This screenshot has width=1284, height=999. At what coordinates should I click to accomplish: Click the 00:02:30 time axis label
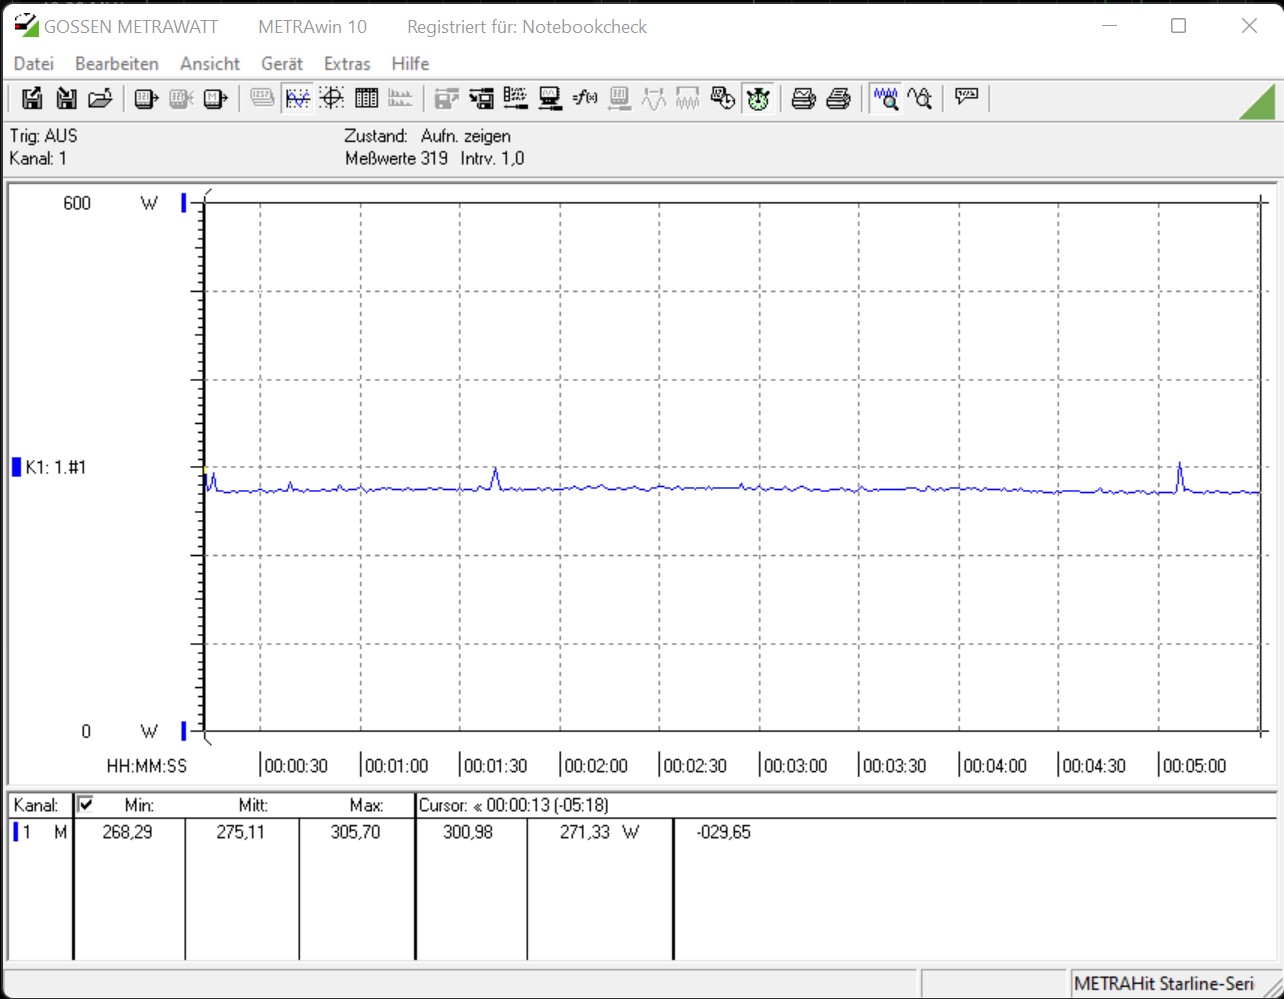click(x=695, y=766)
